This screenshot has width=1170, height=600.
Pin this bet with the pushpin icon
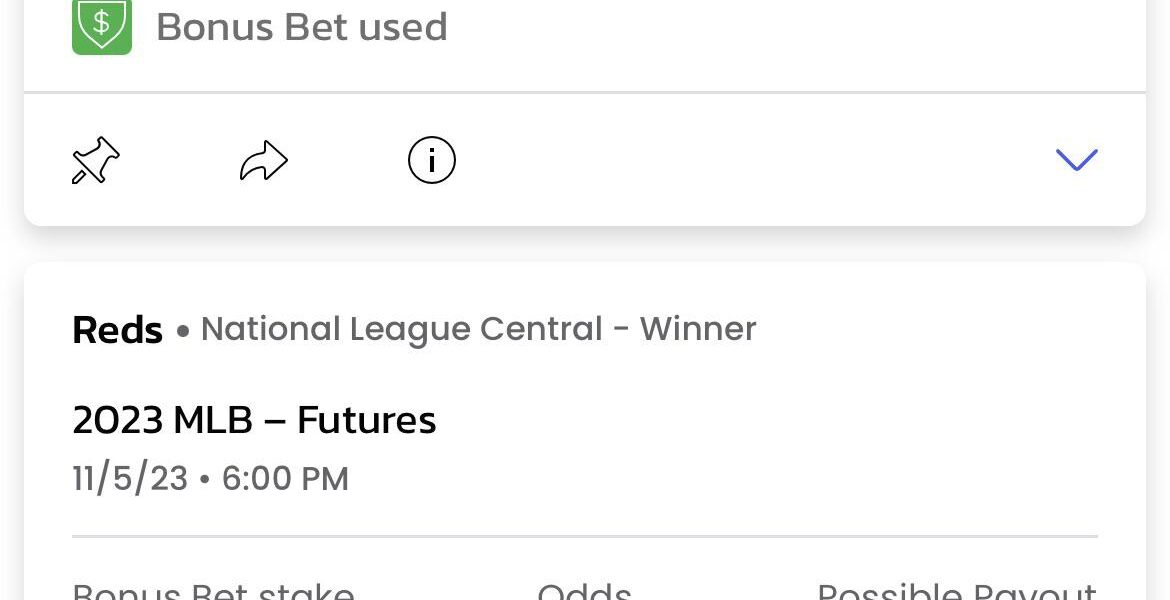pos(96,161)
